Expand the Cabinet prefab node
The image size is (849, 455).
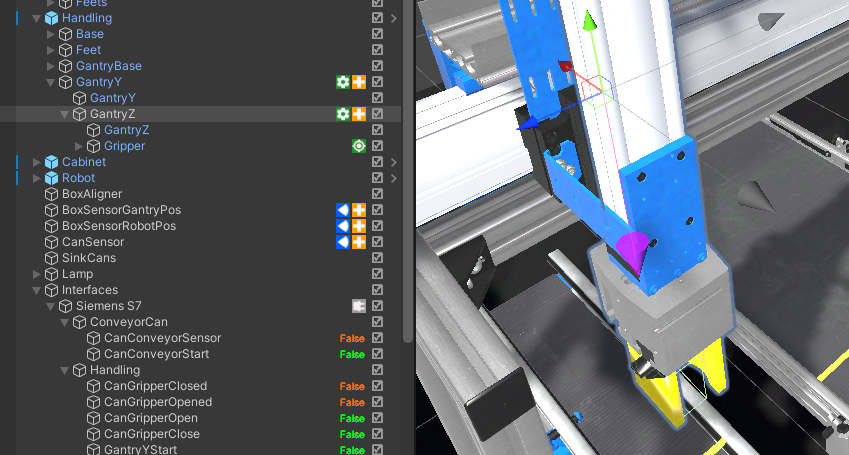(38, 162)
